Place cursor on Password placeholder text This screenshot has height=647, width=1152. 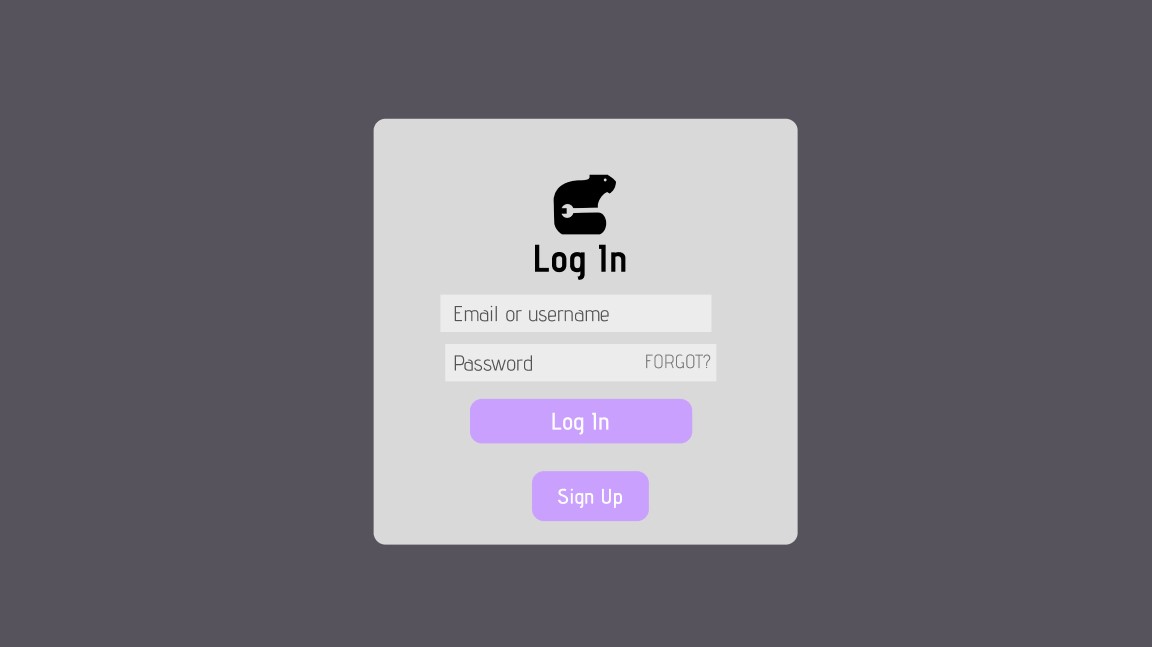[493, 364]
